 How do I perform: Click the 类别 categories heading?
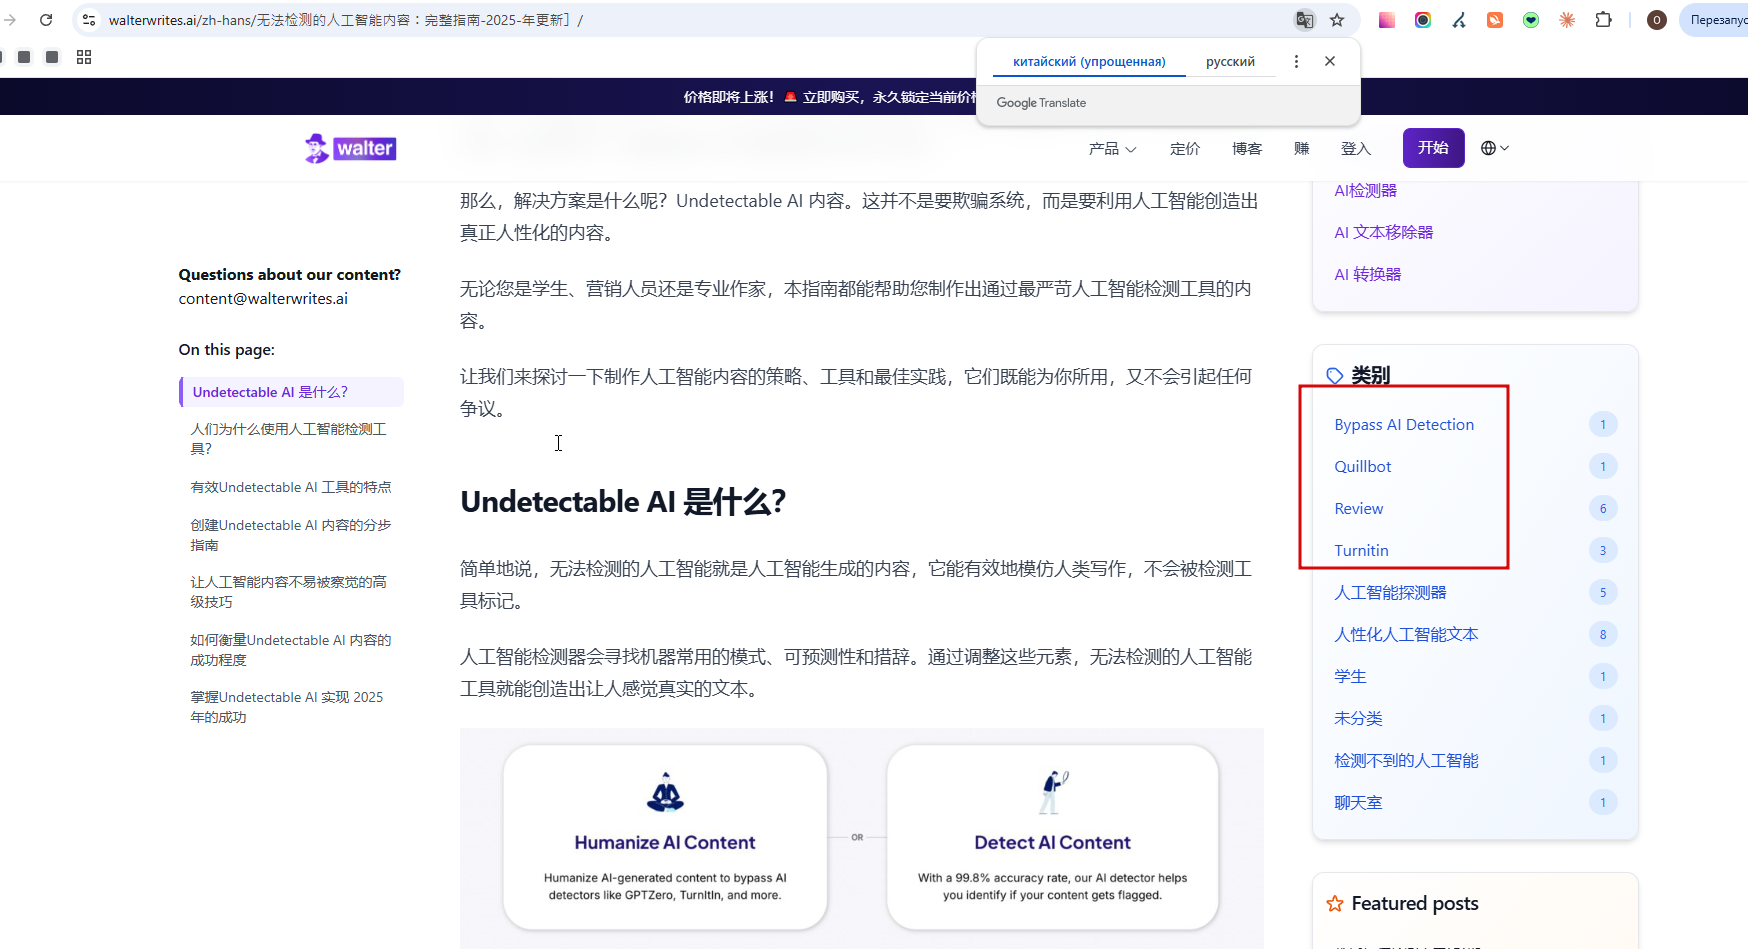[x=1370, y=375]
